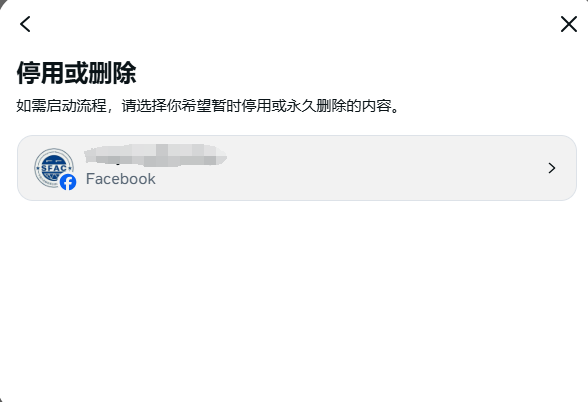Click the blue Facebook logo badge
588x402 pixels.
68,182
